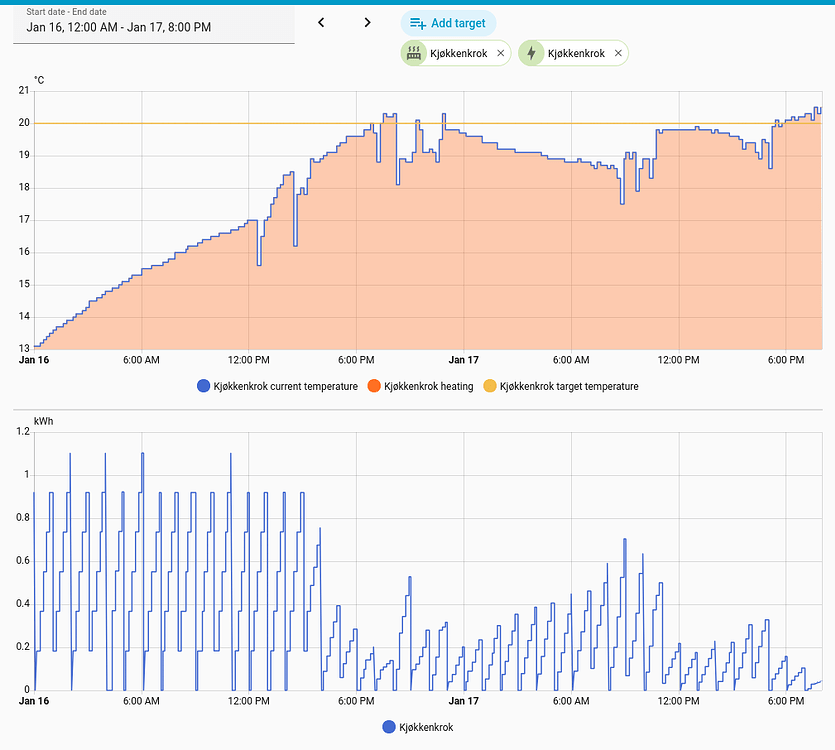Viewport: 835px width, 750px height.
Task: Click the lightning bolt icon on second Kjøkkenkrok chip
Action: tap(531, 53)
